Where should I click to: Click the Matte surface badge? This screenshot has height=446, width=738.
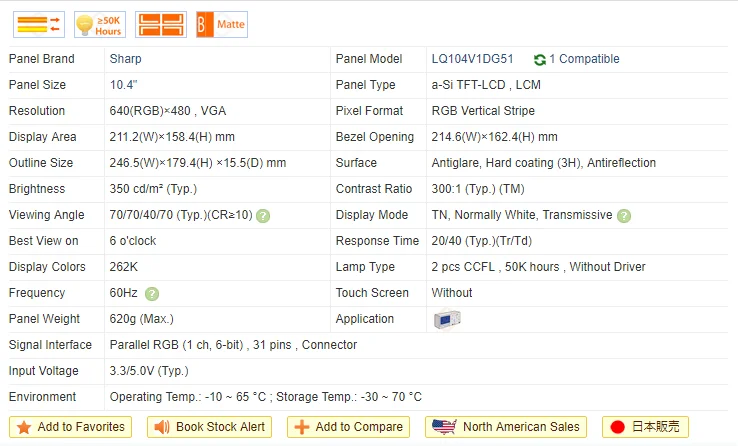(222, 24)
